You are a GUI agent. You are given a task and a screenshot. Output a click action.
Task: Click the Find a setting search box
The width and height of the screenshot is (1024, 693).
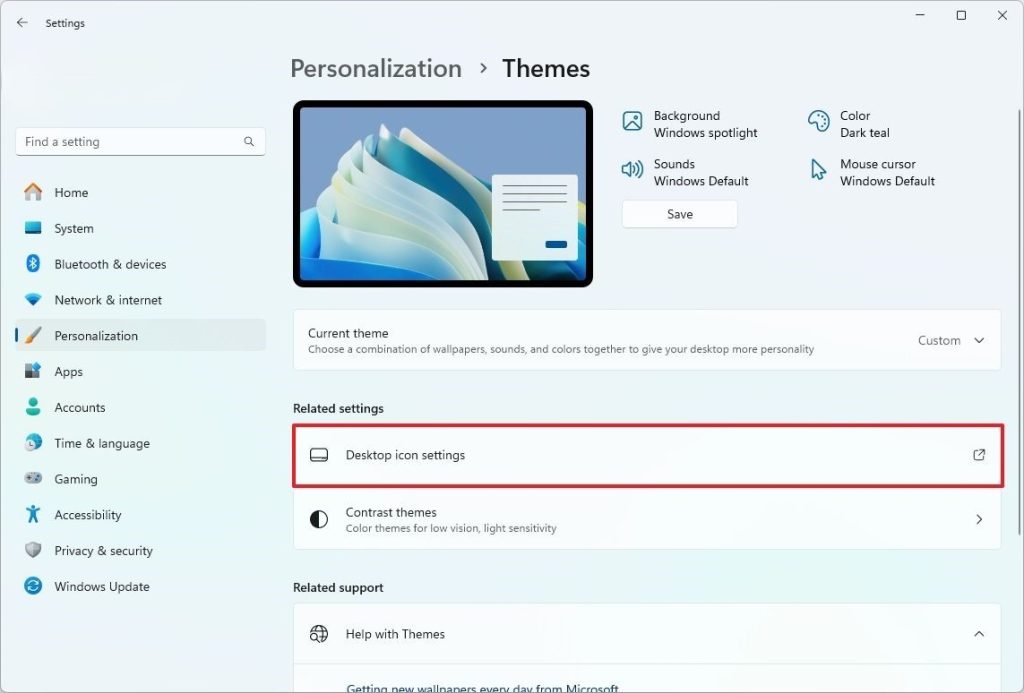[130, 142]
